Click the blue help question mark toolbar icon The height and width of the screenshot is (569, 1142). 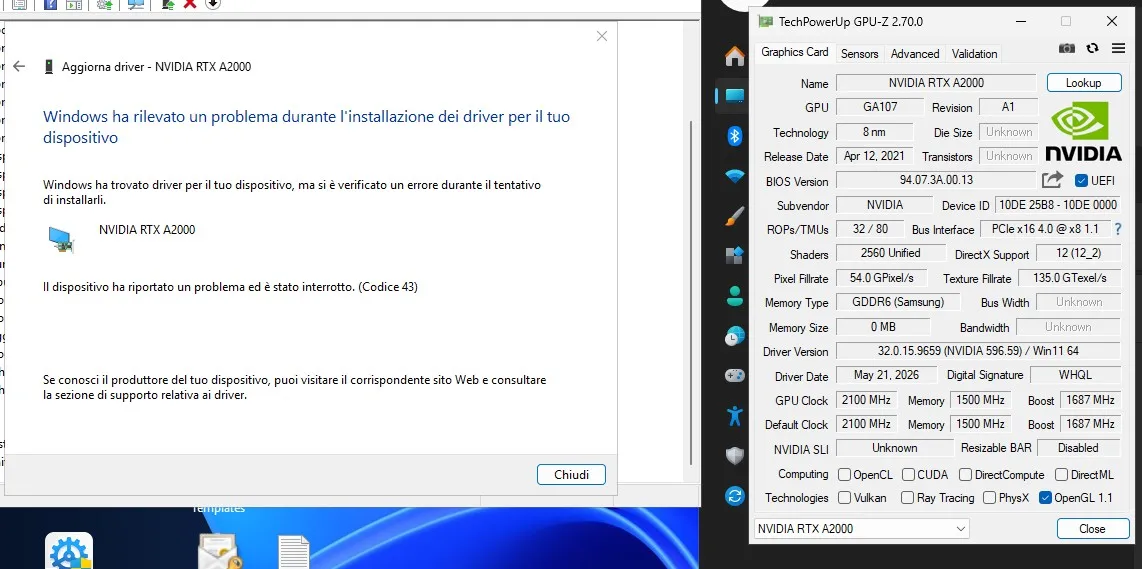[x=51, y=4]
